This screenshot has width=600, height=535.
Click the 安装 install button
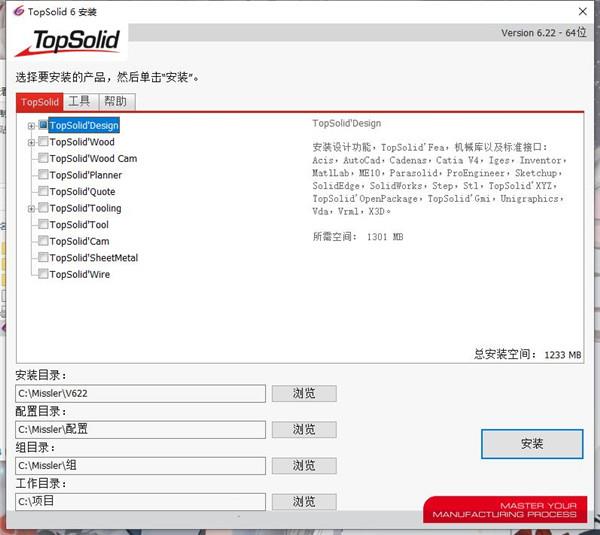click(532, 444)
